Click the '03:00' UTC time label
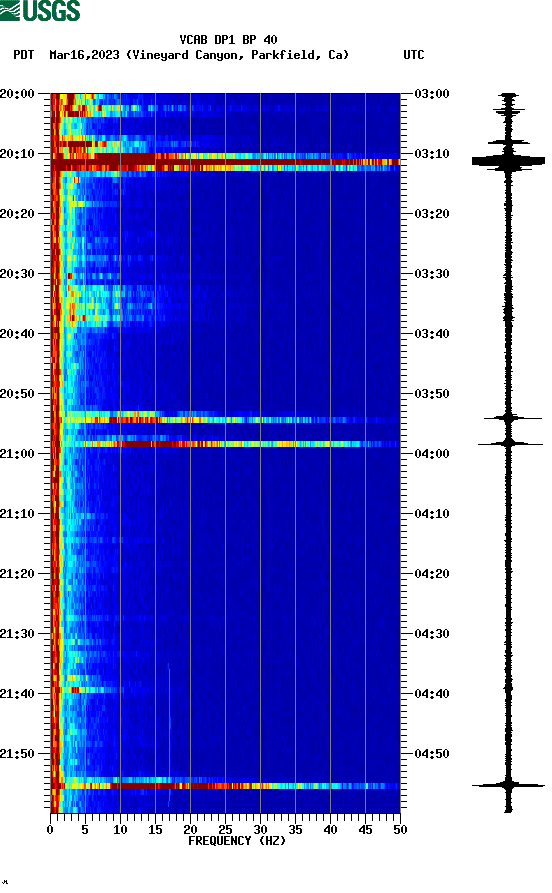This screenshot has height=893, width=552. coord(432,94)
